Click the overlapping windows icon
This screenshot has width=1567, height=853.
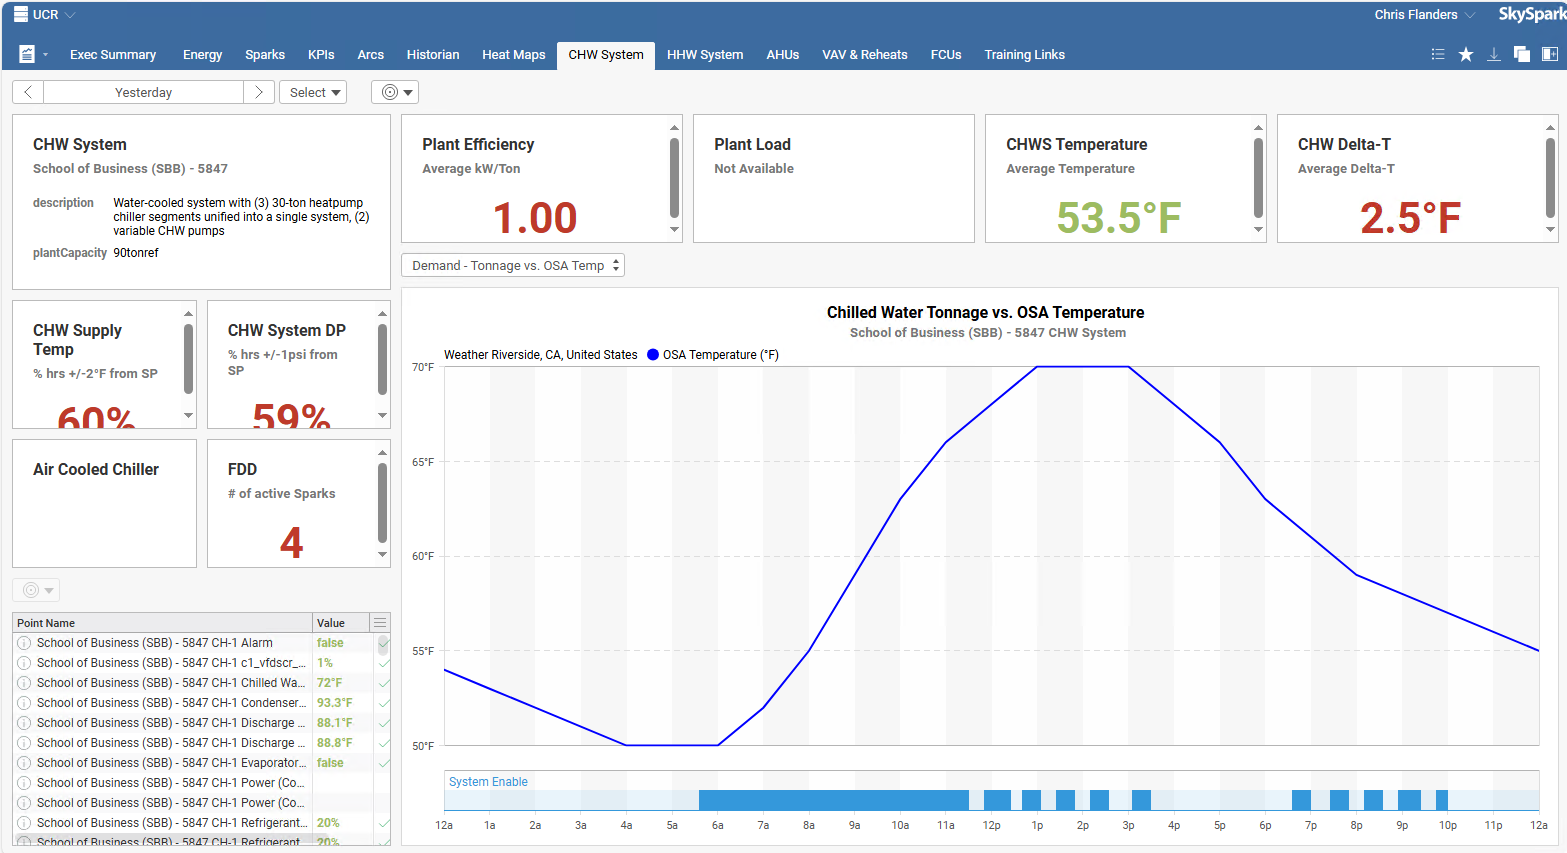pyautogui.click(x=1521, y=55)
